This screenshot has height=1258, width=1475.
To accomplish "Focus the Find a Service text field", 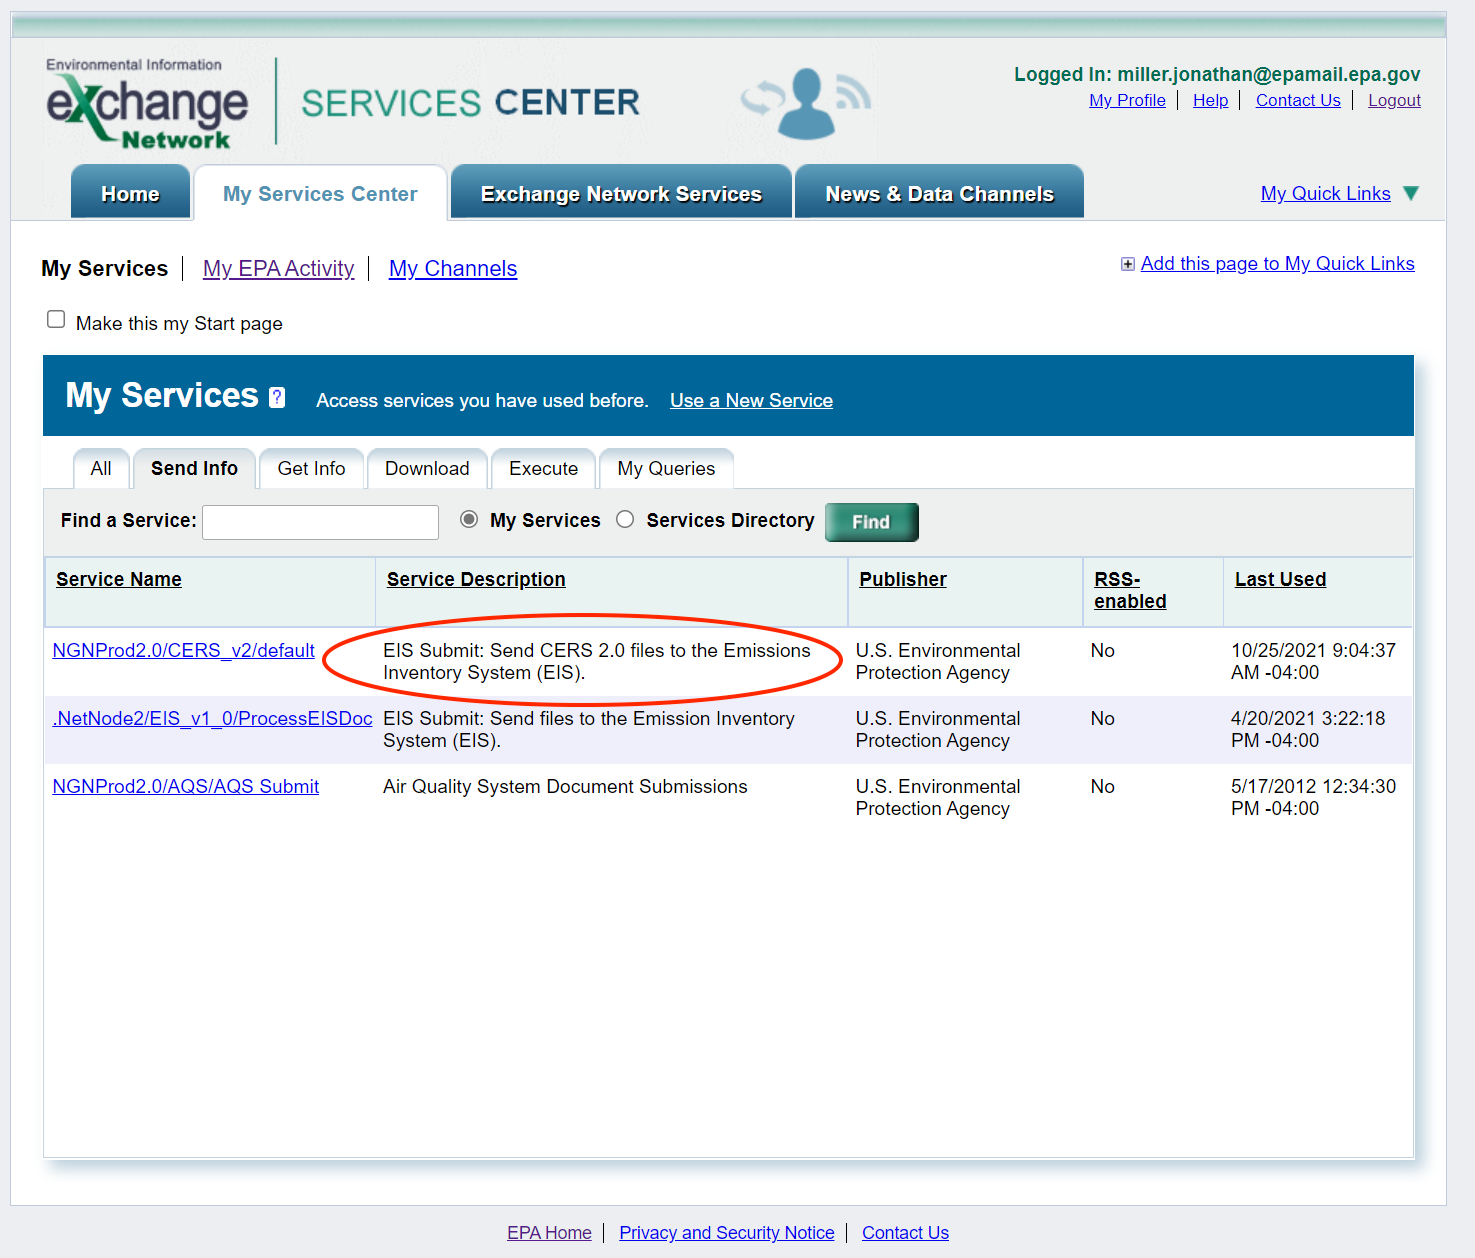I will point(320,522).
